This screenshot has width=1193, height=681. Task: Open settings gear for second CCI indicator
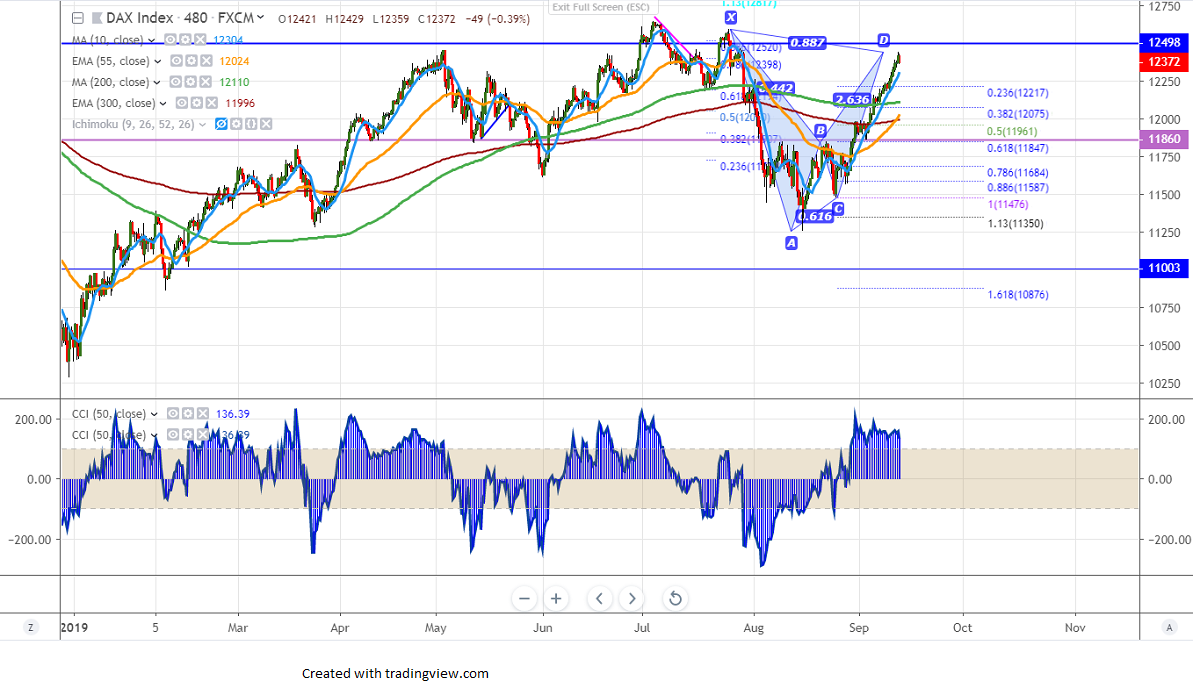coord(187,434)
